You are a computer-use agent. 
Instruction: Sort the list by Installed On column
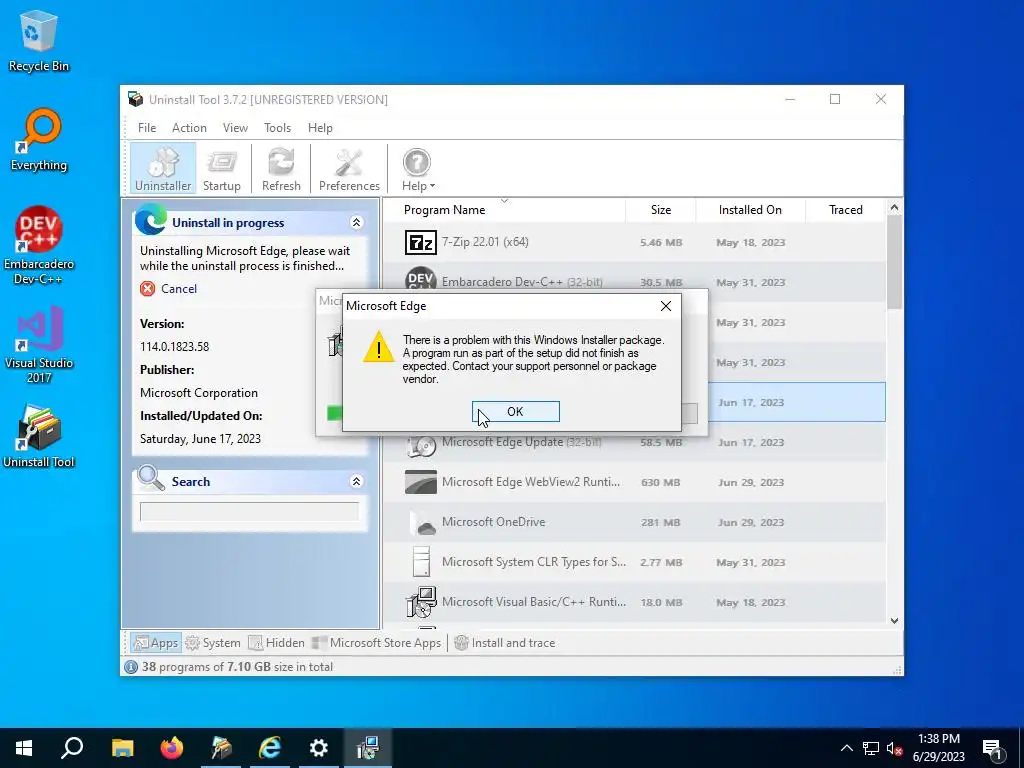click(x=750, y=210)
